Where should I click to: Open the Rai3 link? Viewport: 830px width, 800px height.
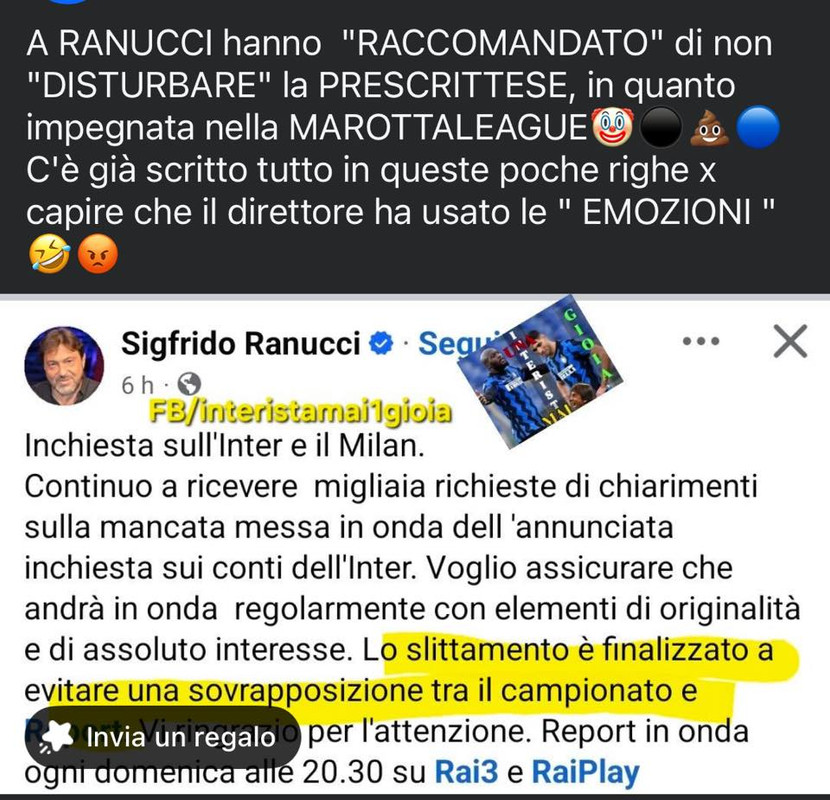466,772
